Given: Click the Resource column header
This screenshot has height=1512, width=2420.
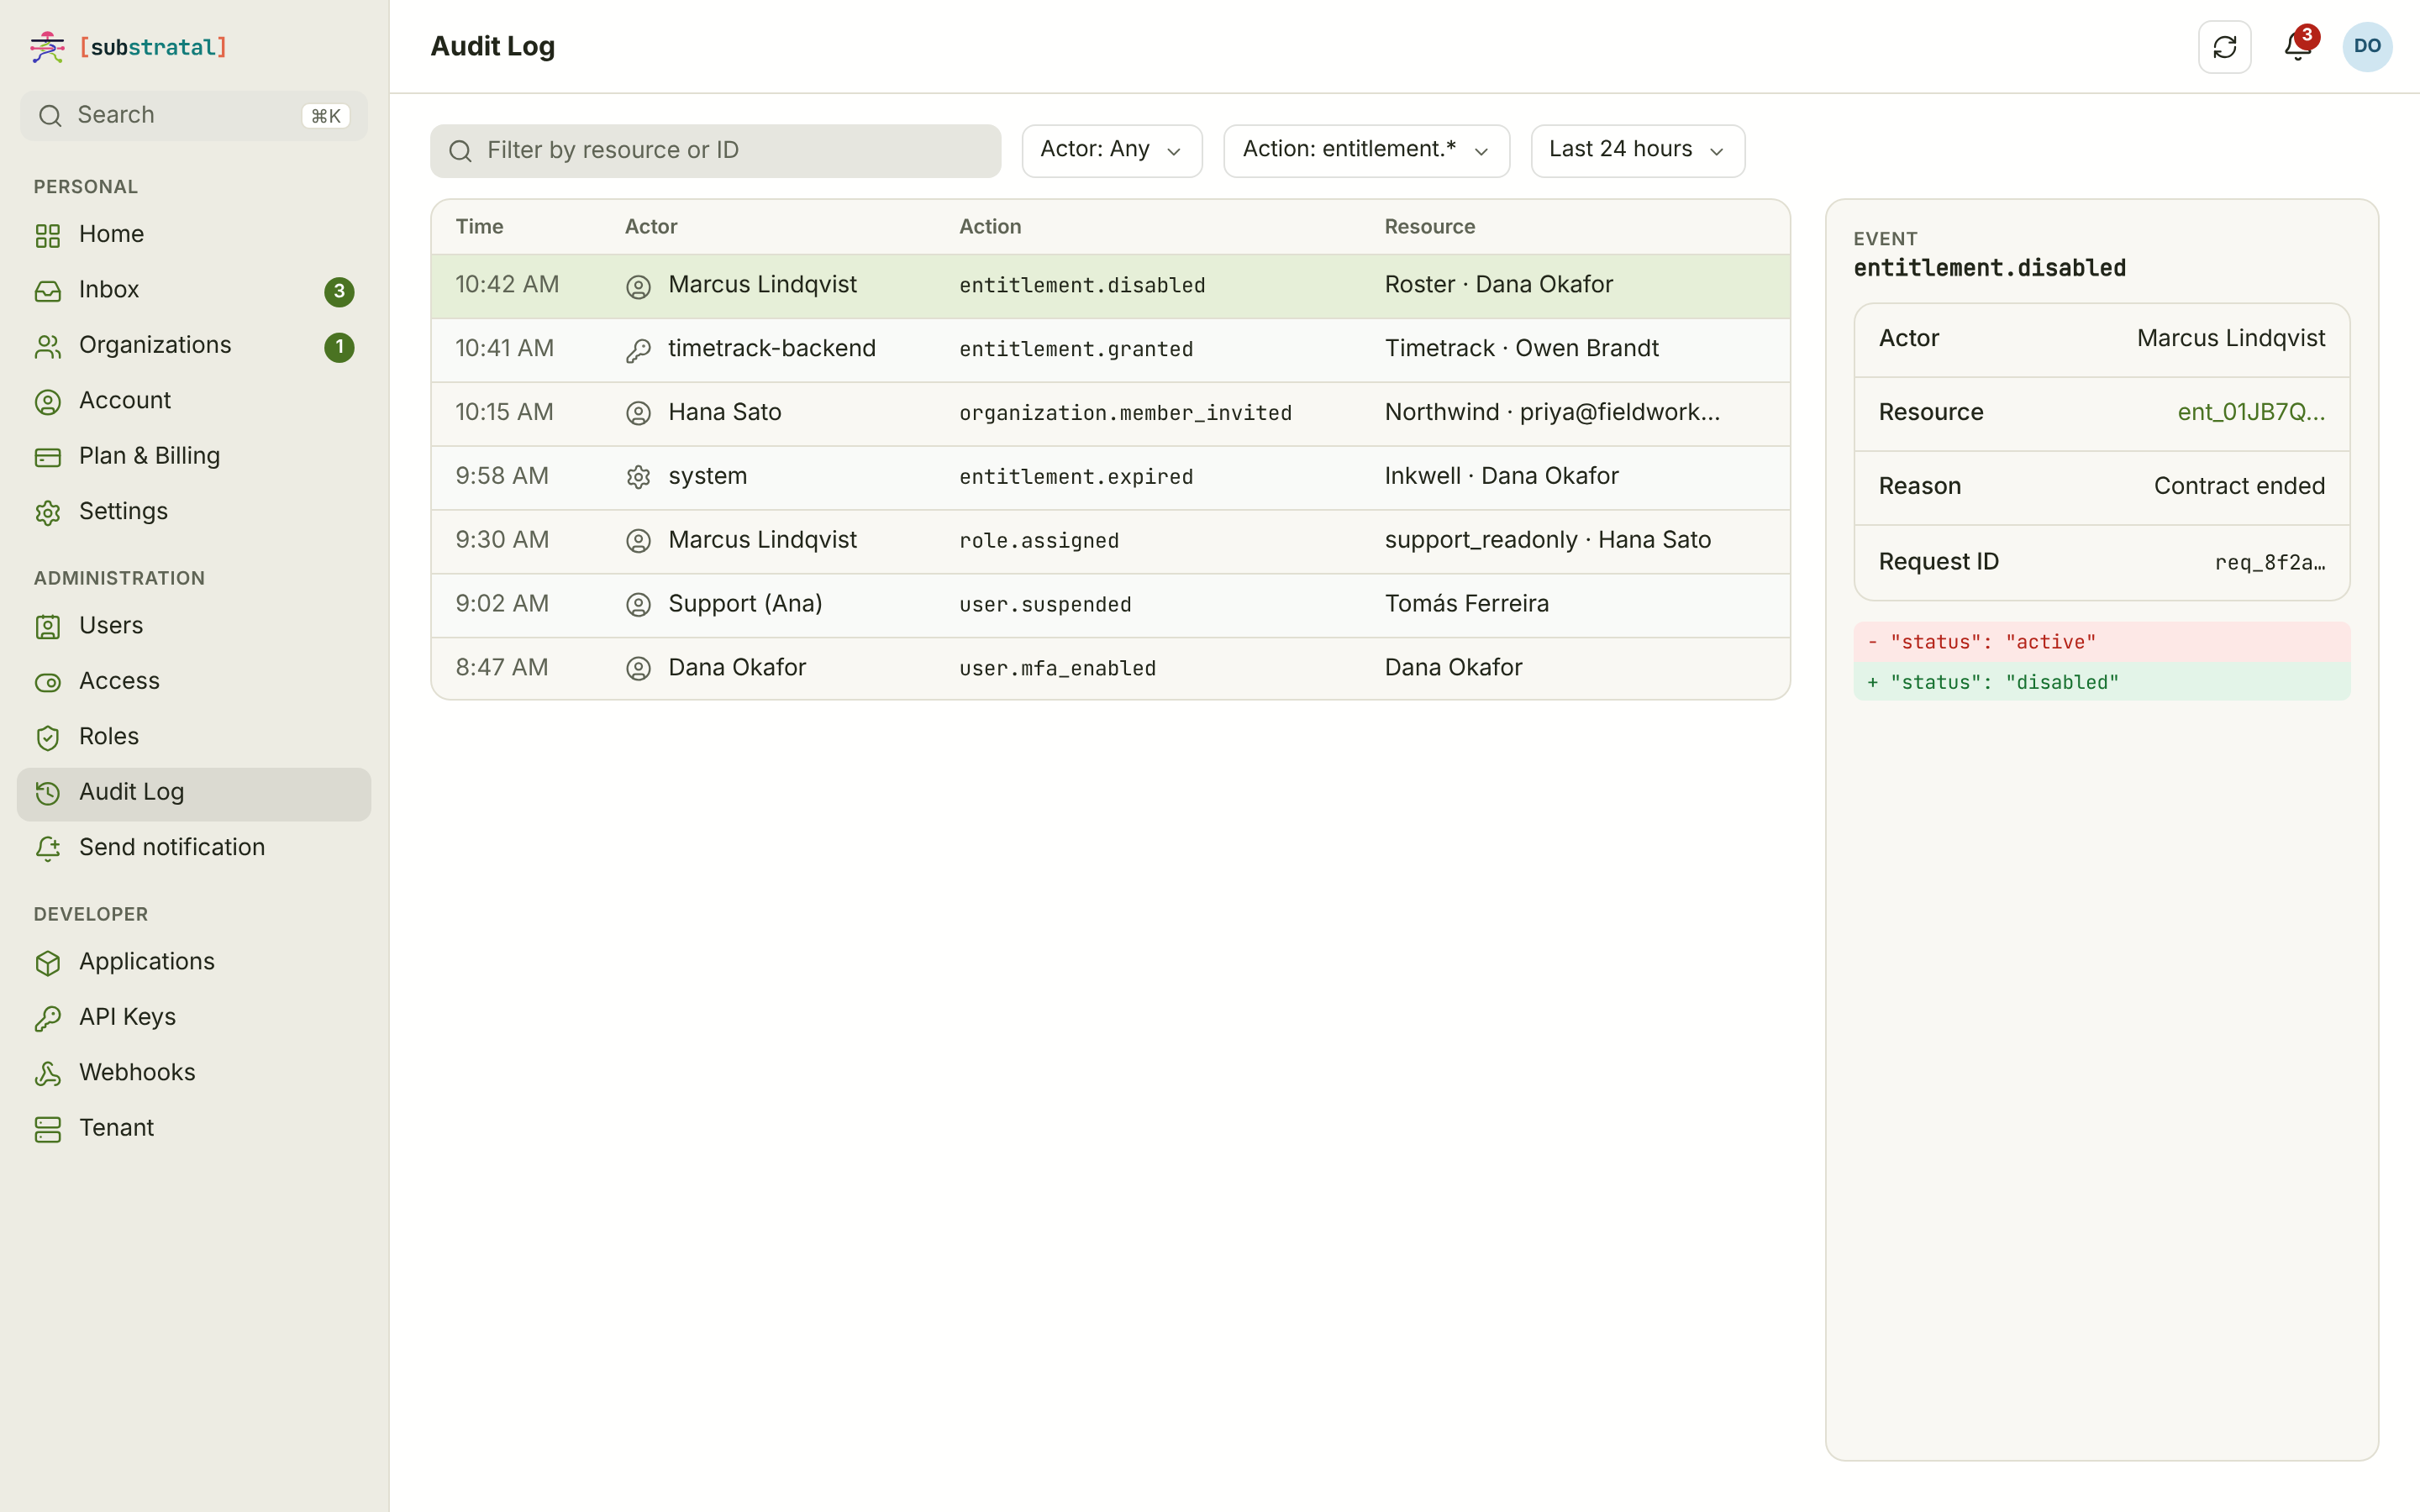Looking at the screenshot, I should tap(1429, 227).
